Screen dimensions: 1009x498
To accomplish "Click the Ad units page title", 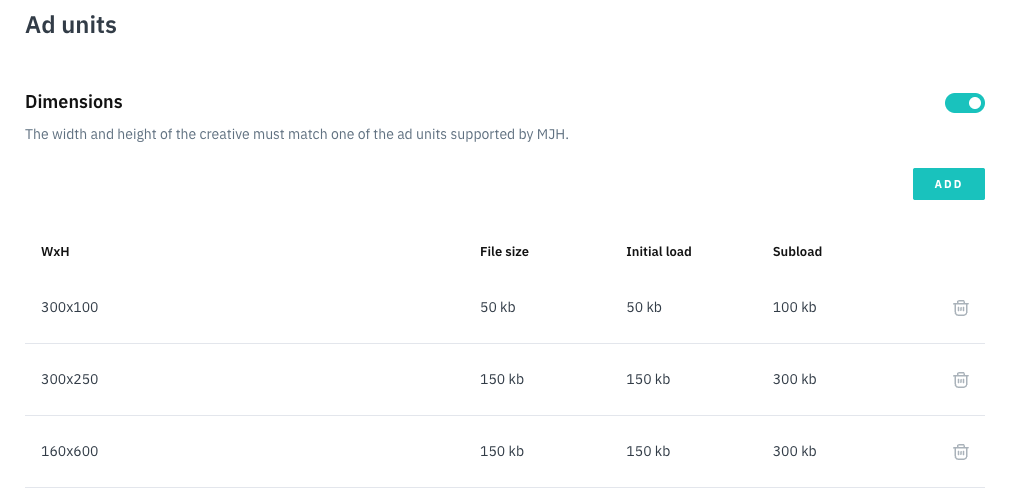I will coord(71,25).
